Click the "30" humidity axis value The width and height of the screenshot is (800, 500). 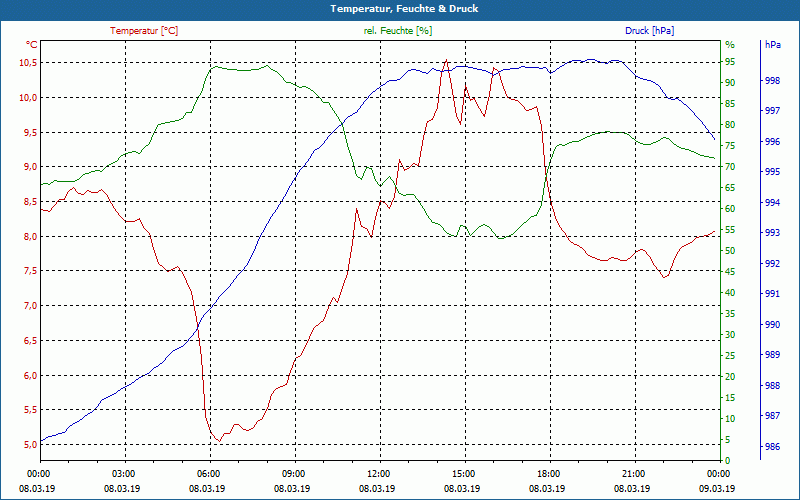tap(730, 335)
